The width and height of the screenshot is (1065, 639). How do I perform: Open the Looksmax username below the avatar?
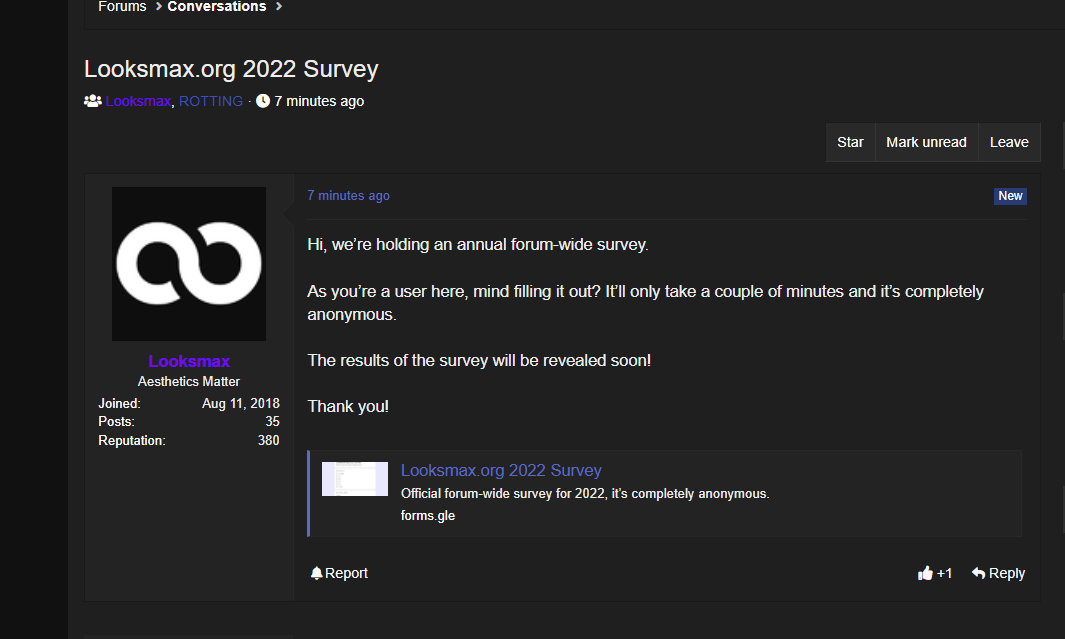click(189, 361)
